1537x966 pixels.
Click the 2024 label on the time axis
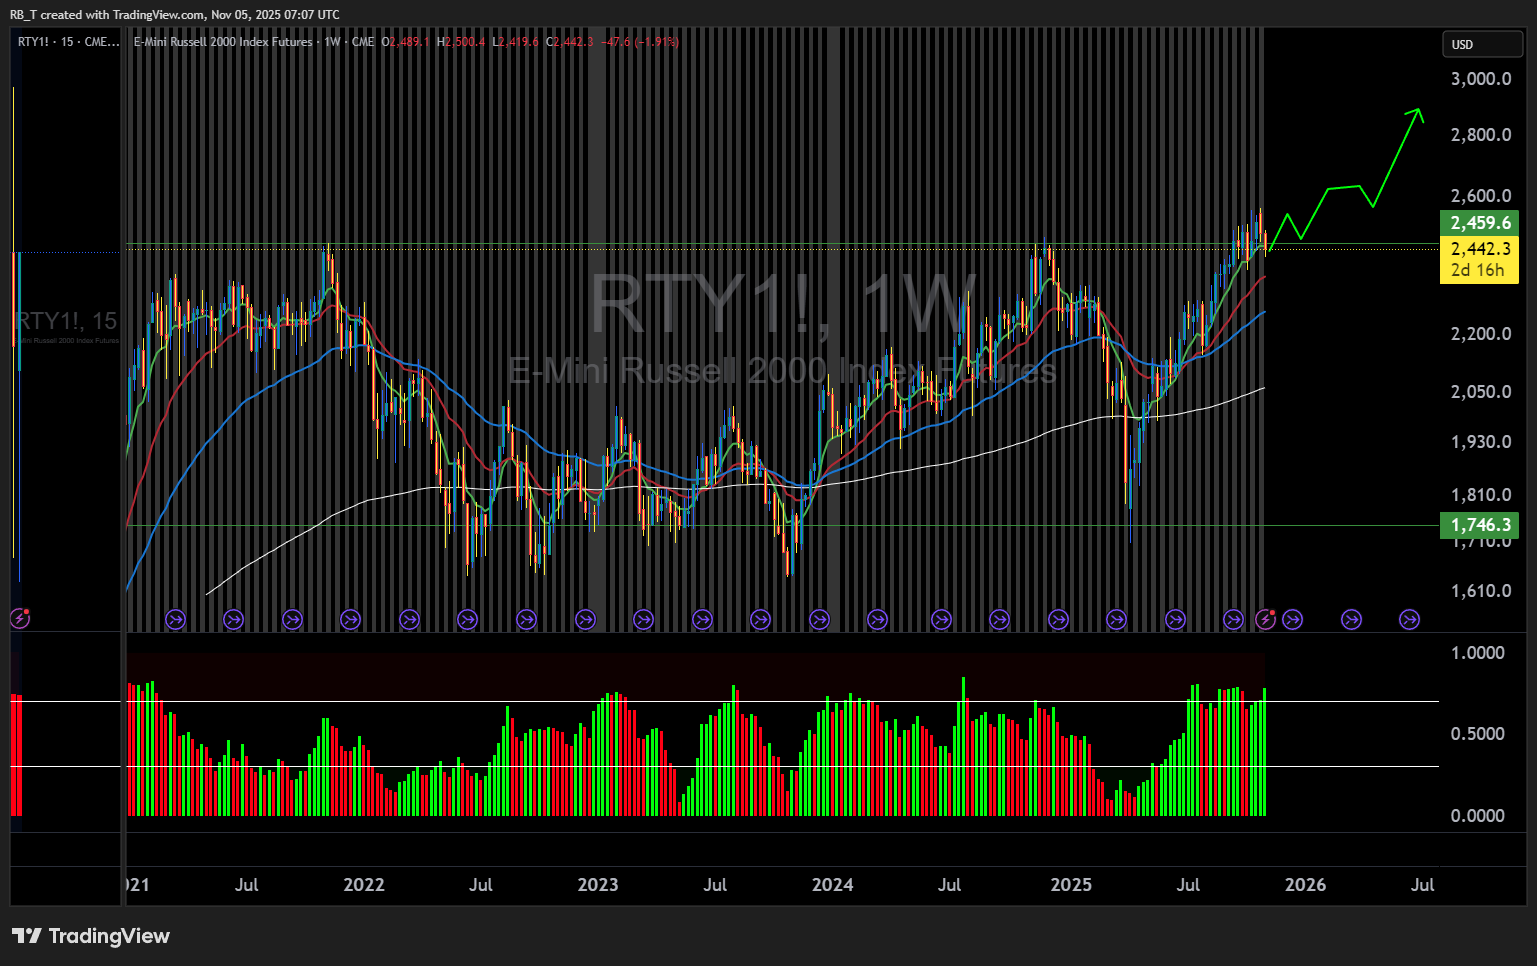832,885
